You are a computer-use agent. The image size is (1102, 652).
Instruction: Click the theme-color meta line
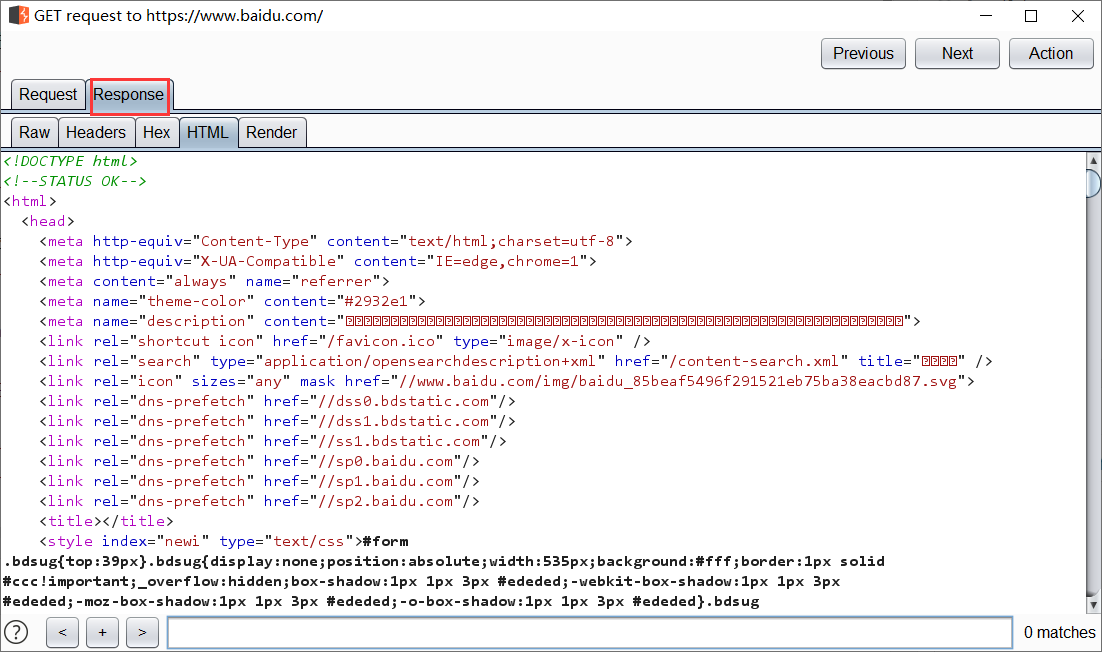233,301
